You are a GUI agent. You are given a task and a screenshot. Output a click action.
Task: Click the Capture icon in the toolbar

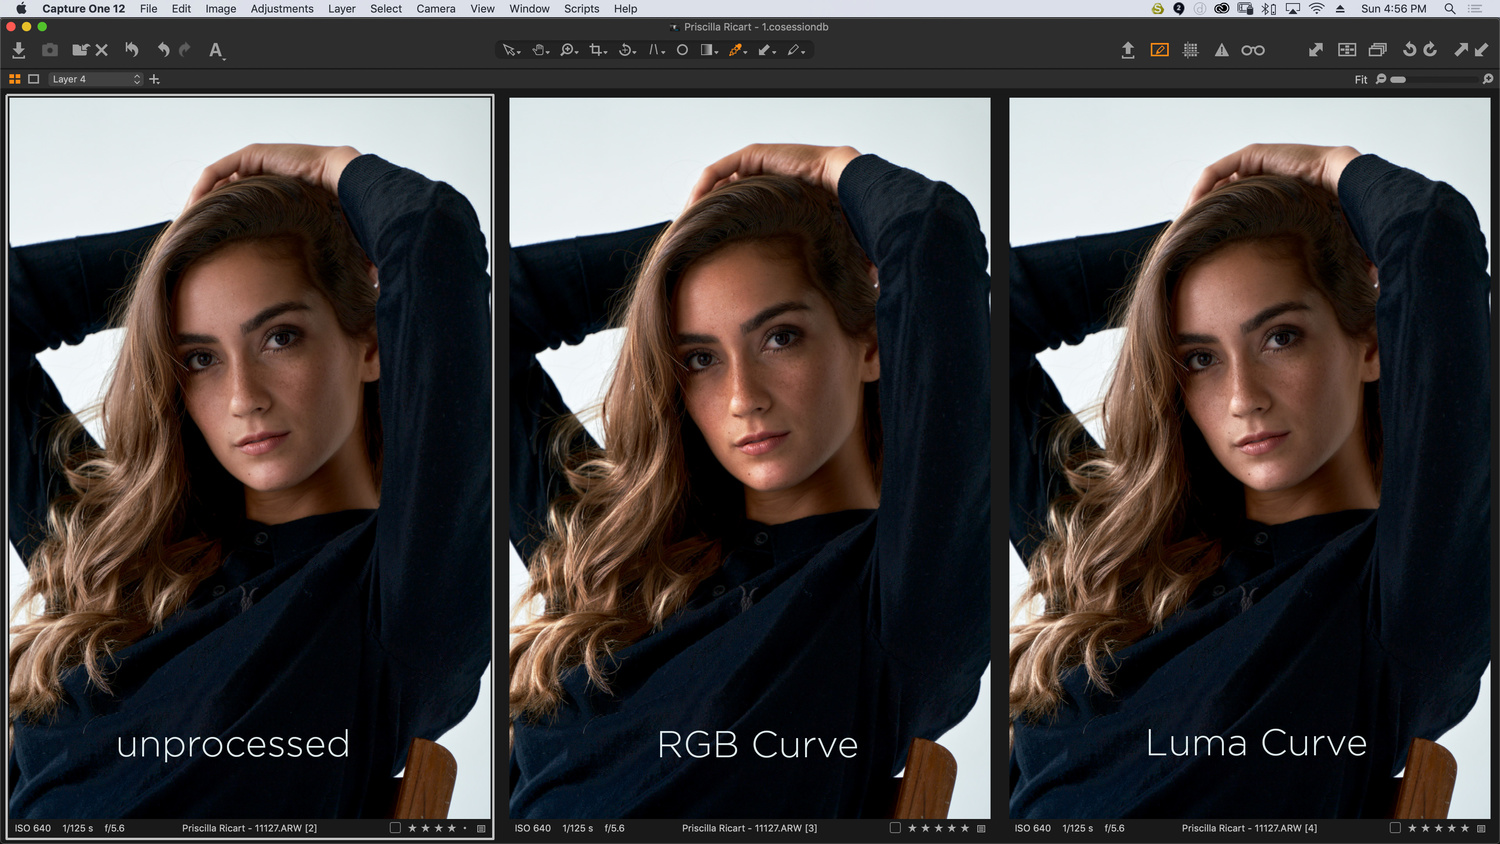coord(50,49)
